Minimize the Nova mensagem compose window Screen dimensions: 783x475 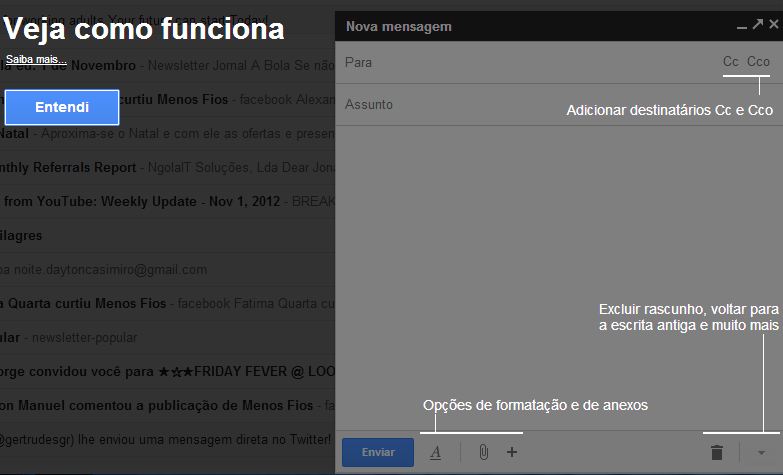coord(742,26)
